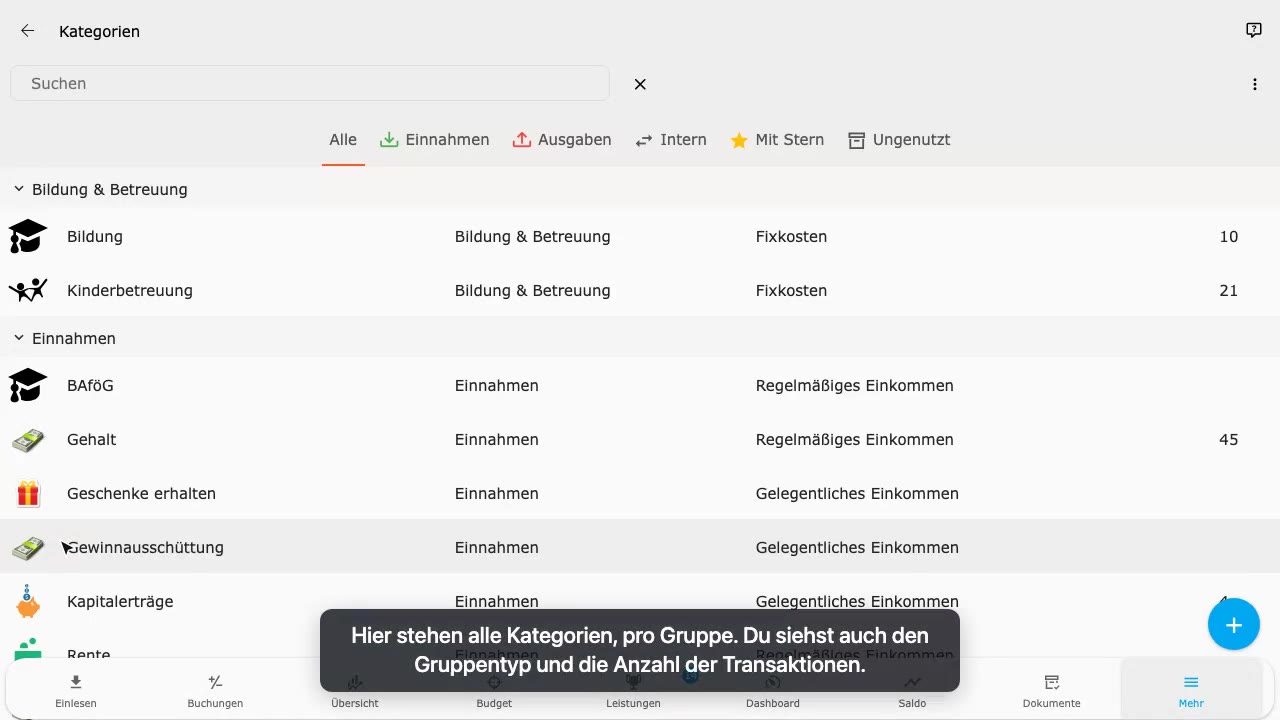Screen dimensions: 1280x720
Task: Select the Kinderbetreuung category name
Action: click(x=130, y=291)
